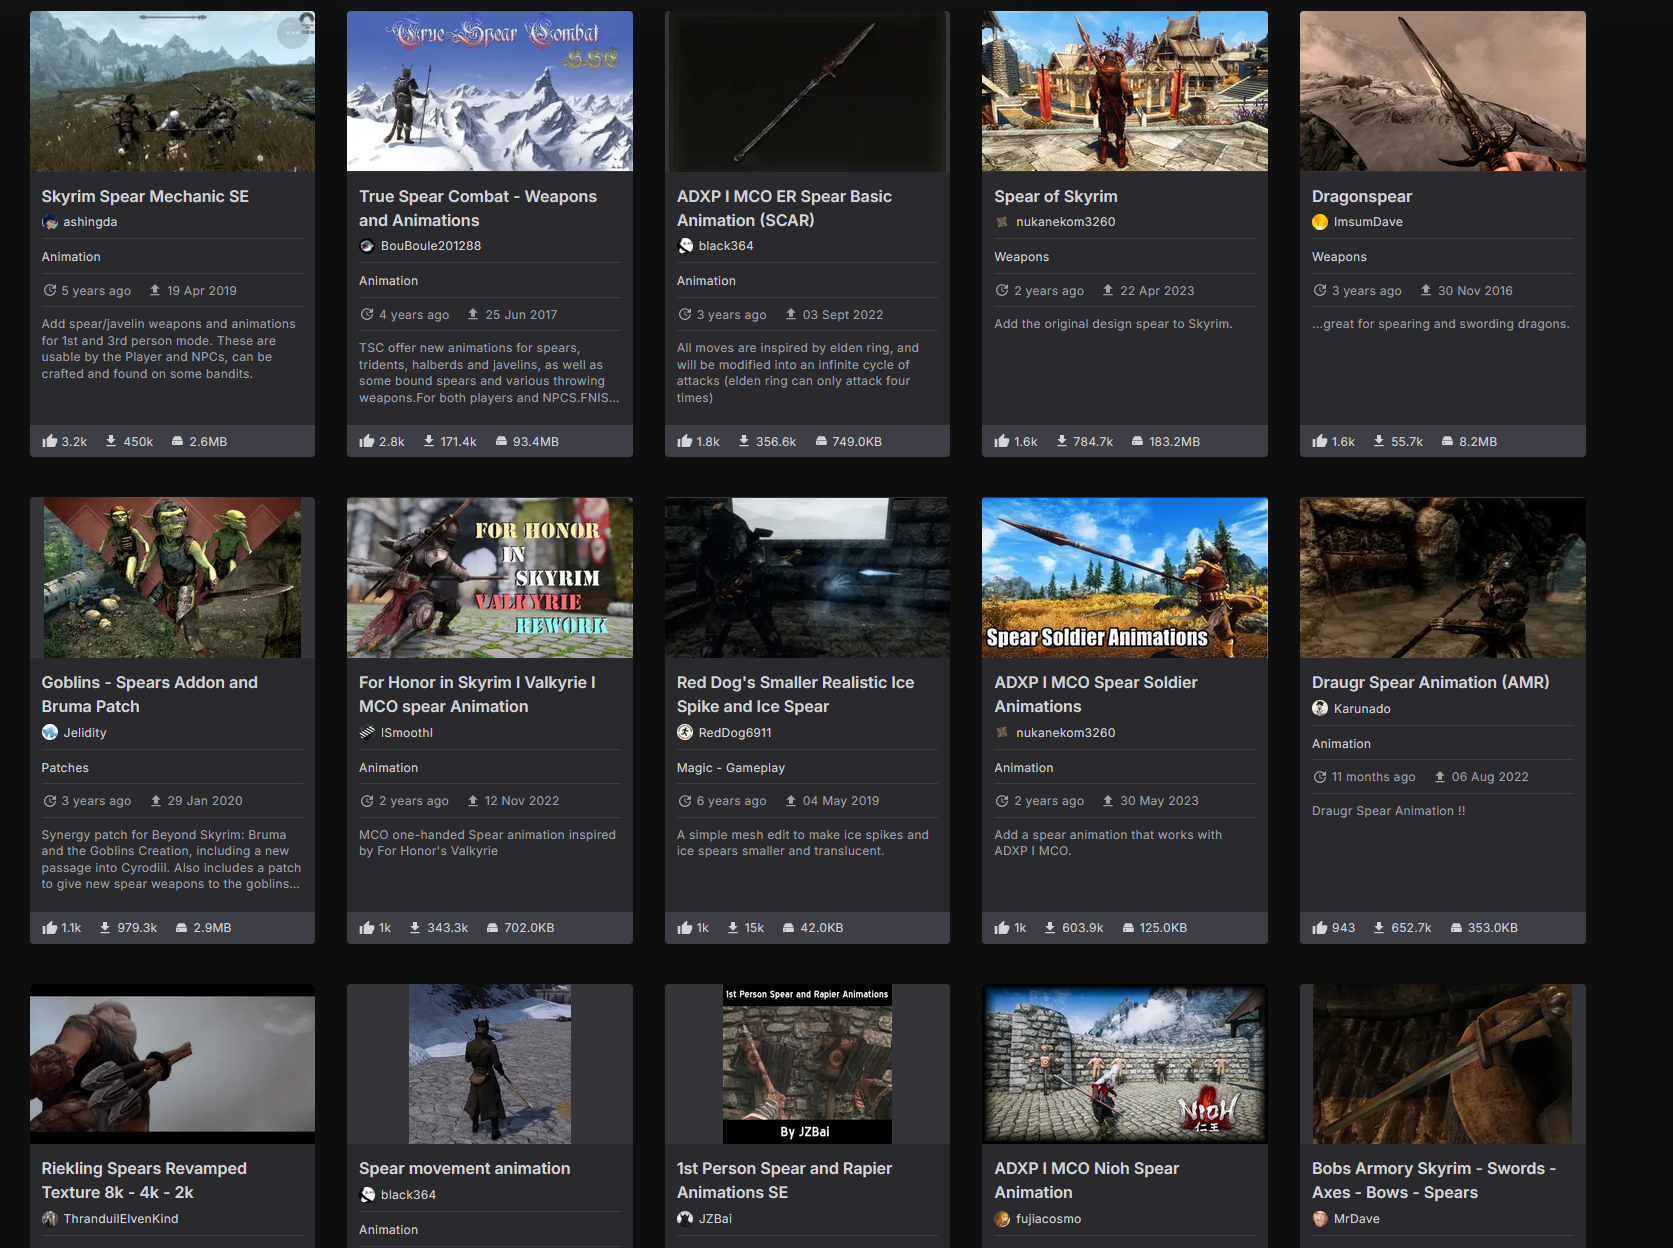
Task: Visit author Karunado's profile link
Action: (x=1362, y=709)
